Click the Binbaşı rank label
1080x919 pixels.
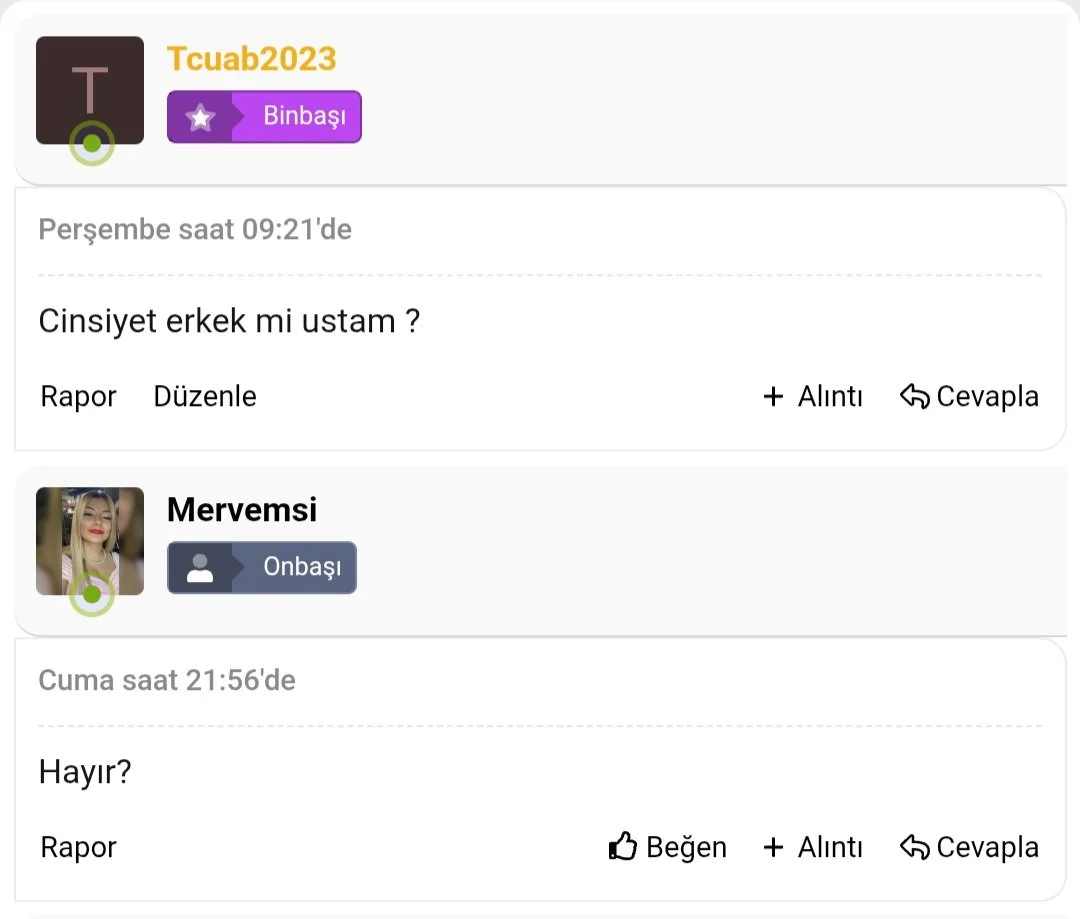pyautogui.click(x=304, y=117)
